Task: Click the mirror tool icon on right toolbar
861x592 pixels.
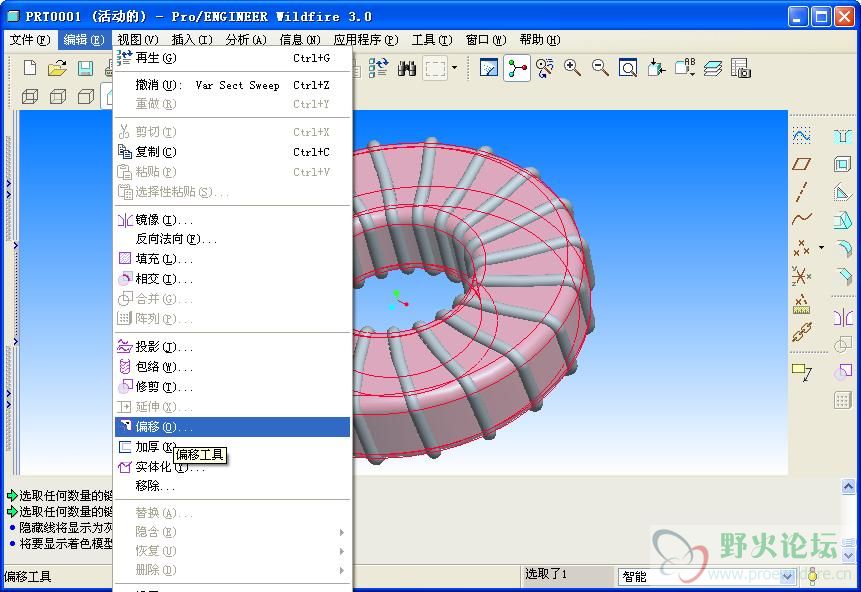Action: point(842,317)
